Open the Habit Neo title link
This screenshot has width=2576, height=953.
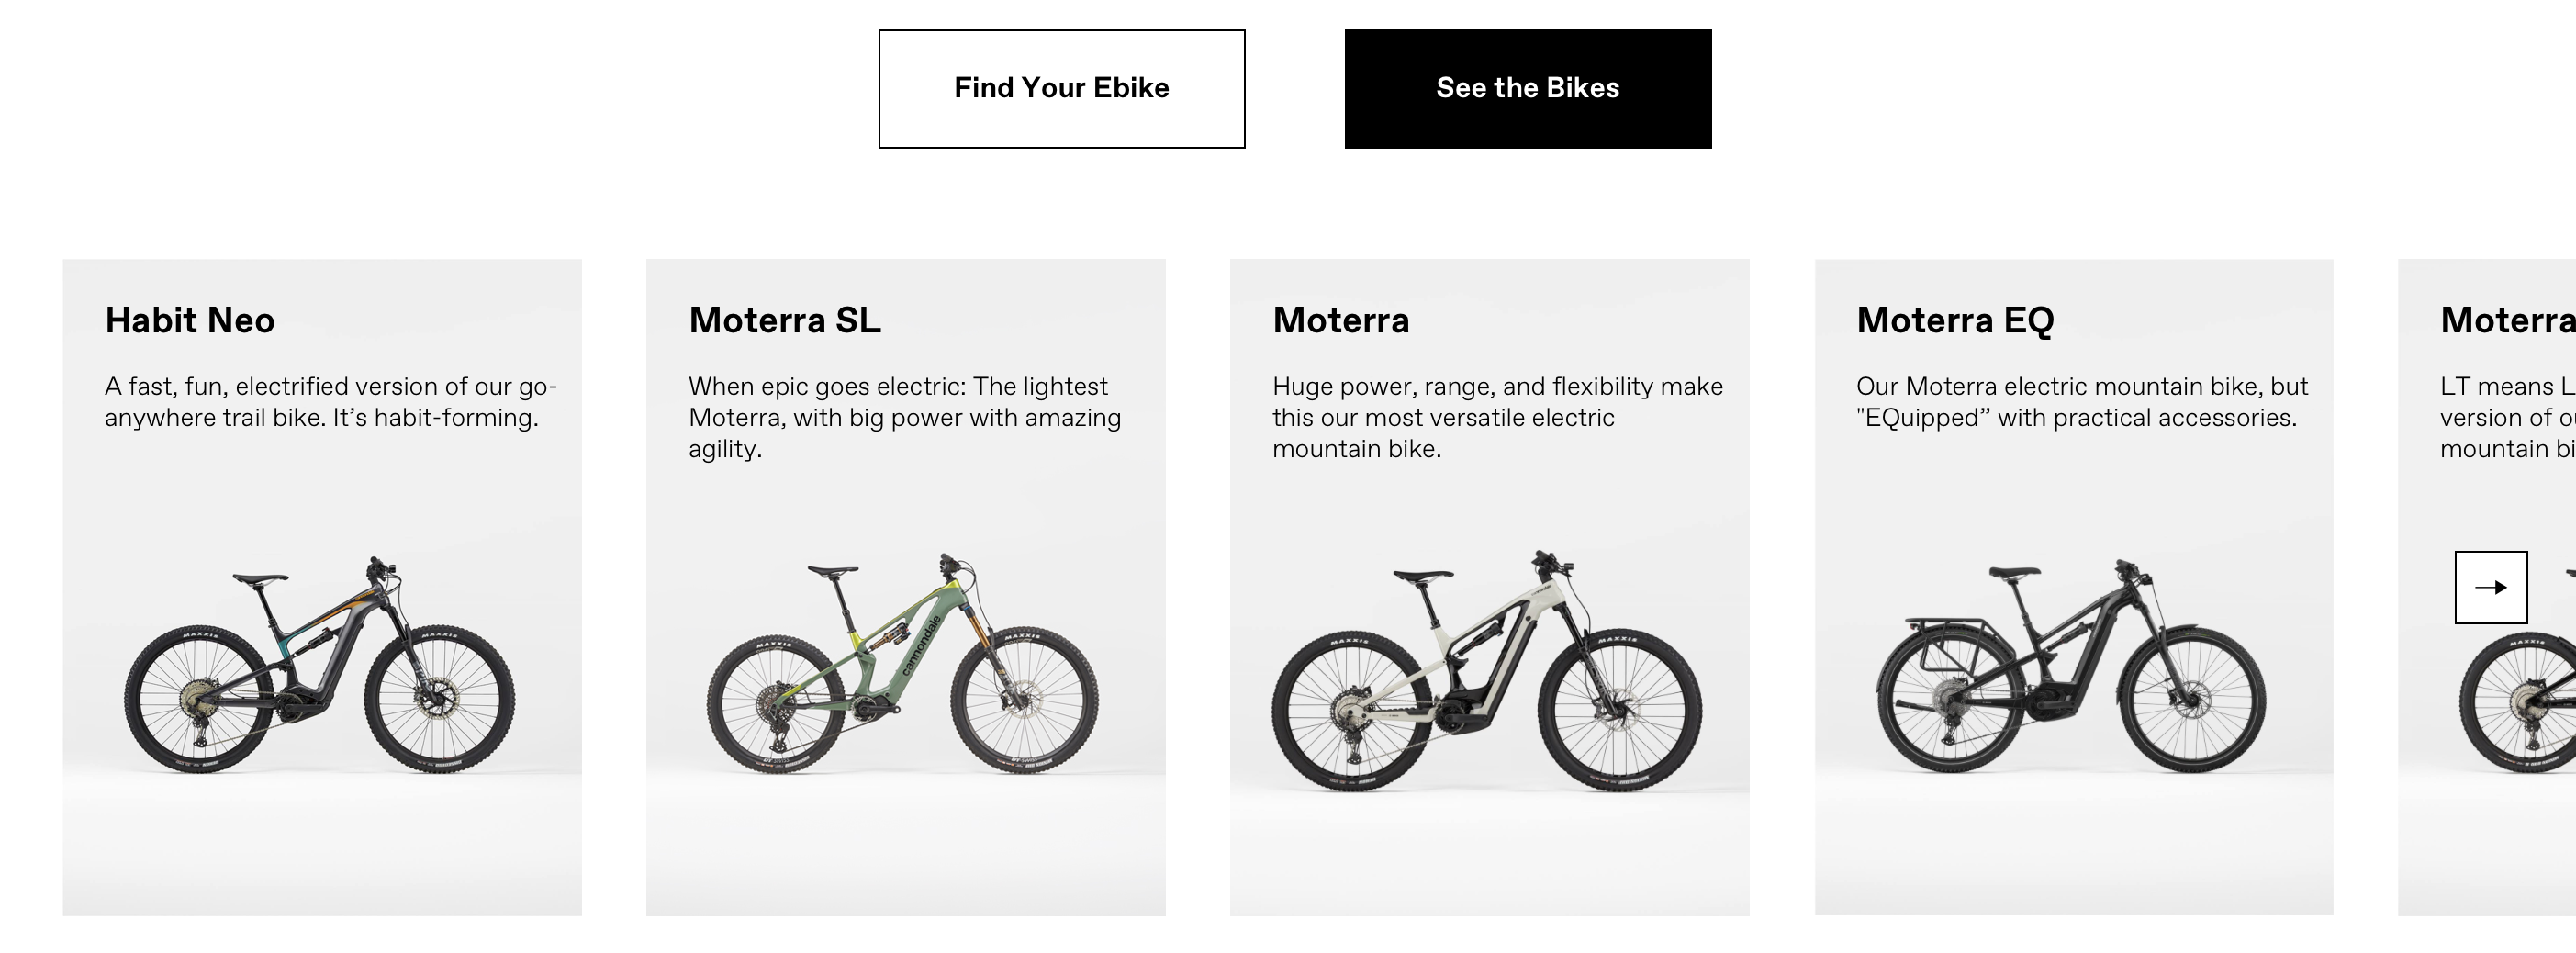click(189, 320)
